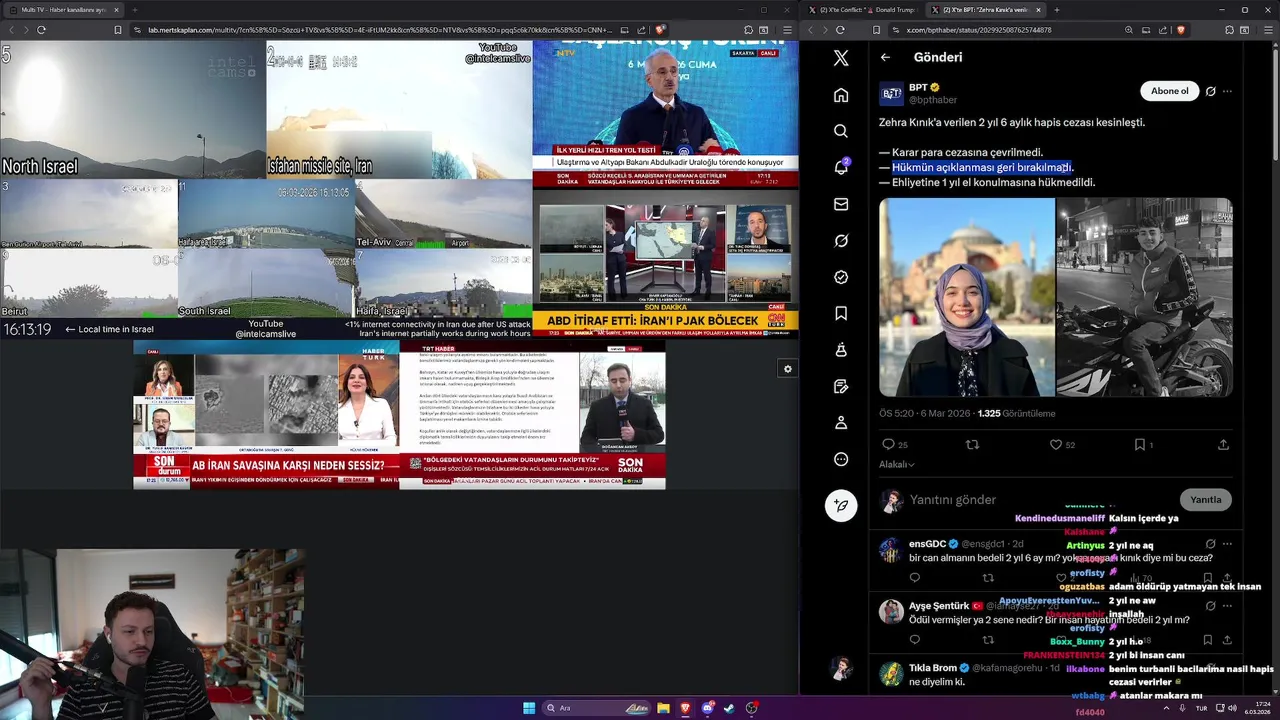Viewport: 1280px width, 720px height.
Task: Click taskbar Ara search box
Action: 597,708
